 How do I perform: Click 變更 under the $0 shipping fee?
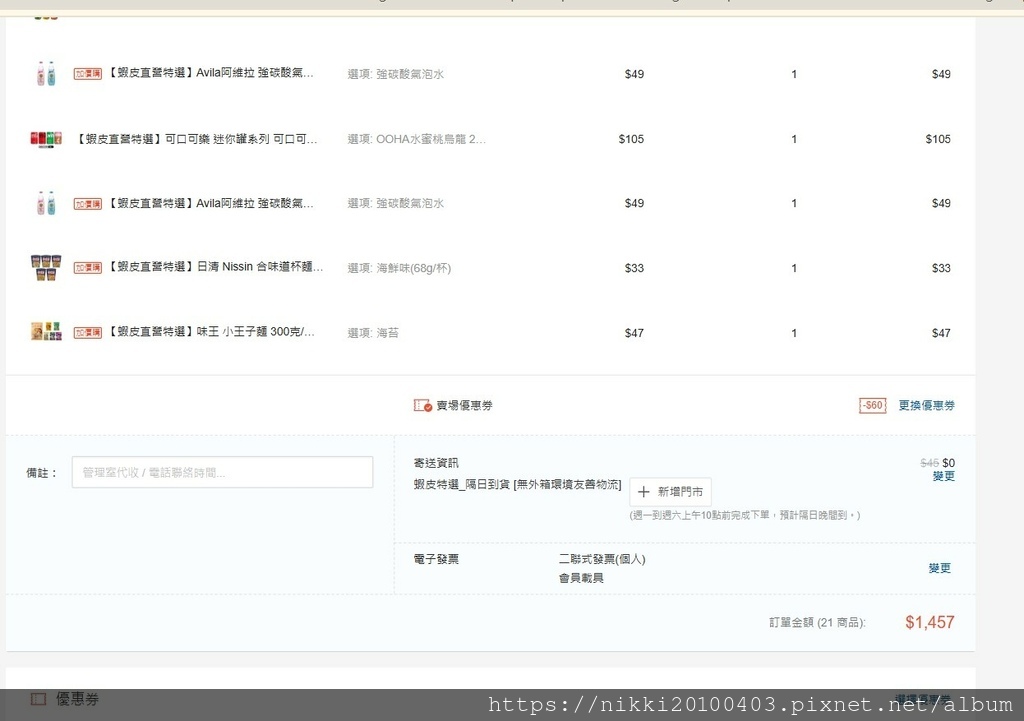click(943, 477)
